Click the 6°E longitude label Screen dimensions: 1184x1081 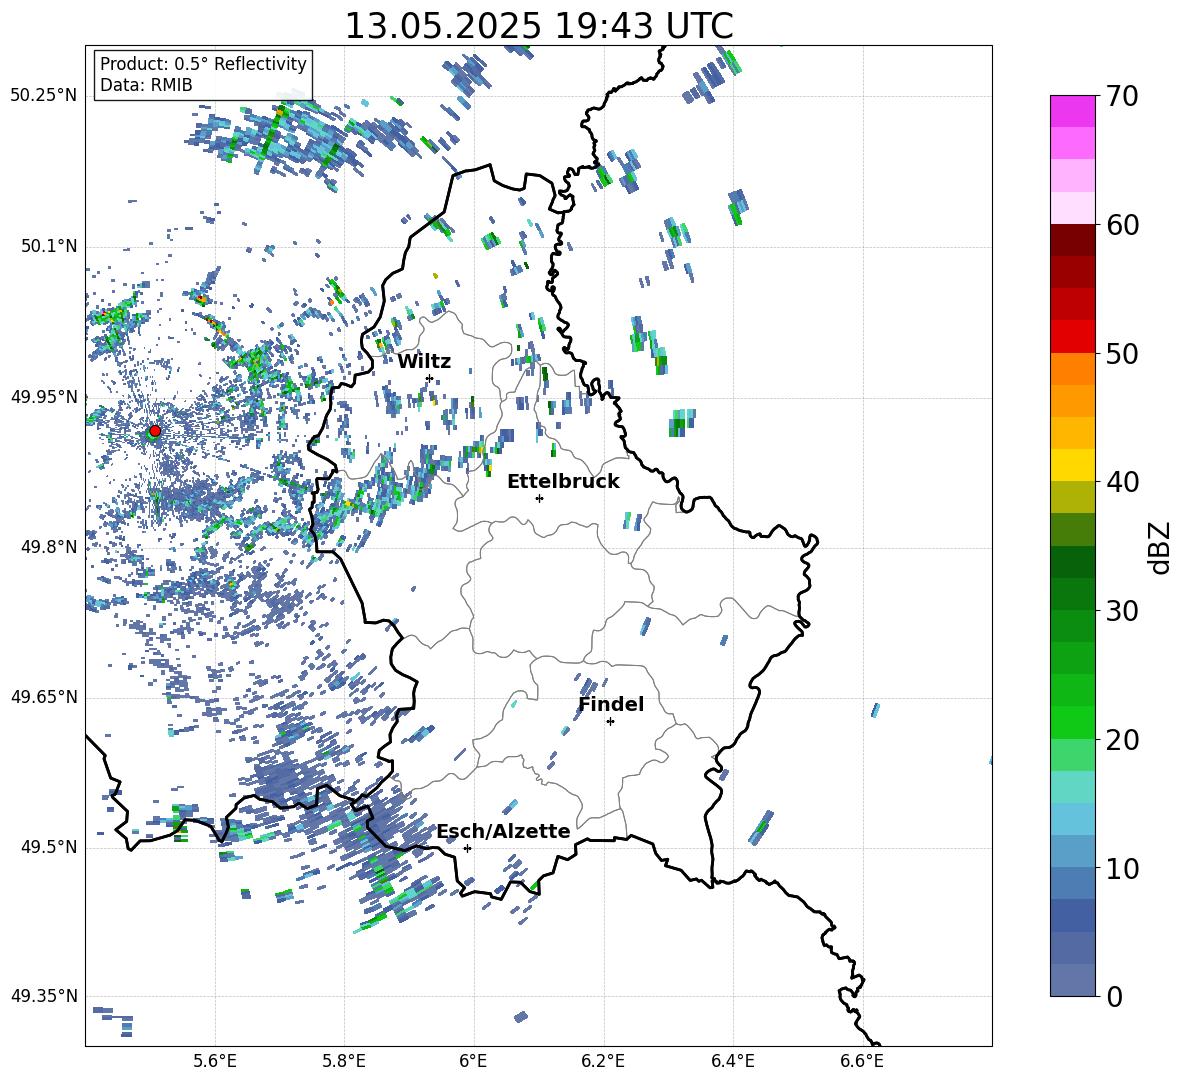coord(473,1062)
